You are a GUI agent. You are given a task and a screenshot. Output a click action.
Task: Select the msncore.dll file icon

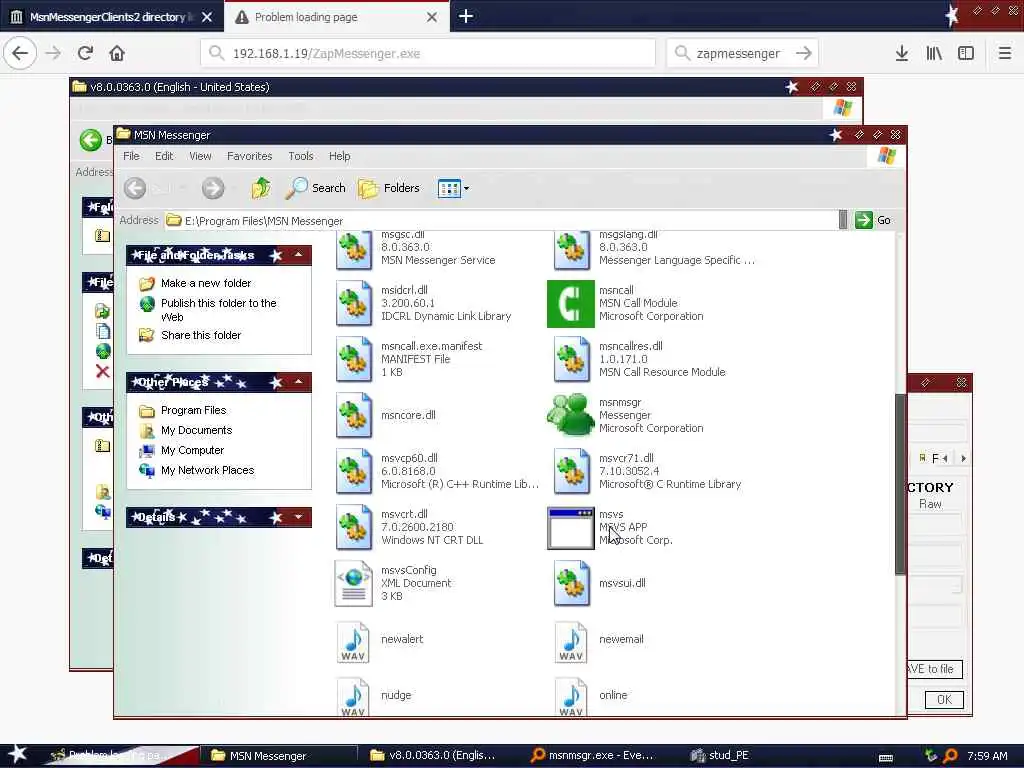click(x=353, y=415)
